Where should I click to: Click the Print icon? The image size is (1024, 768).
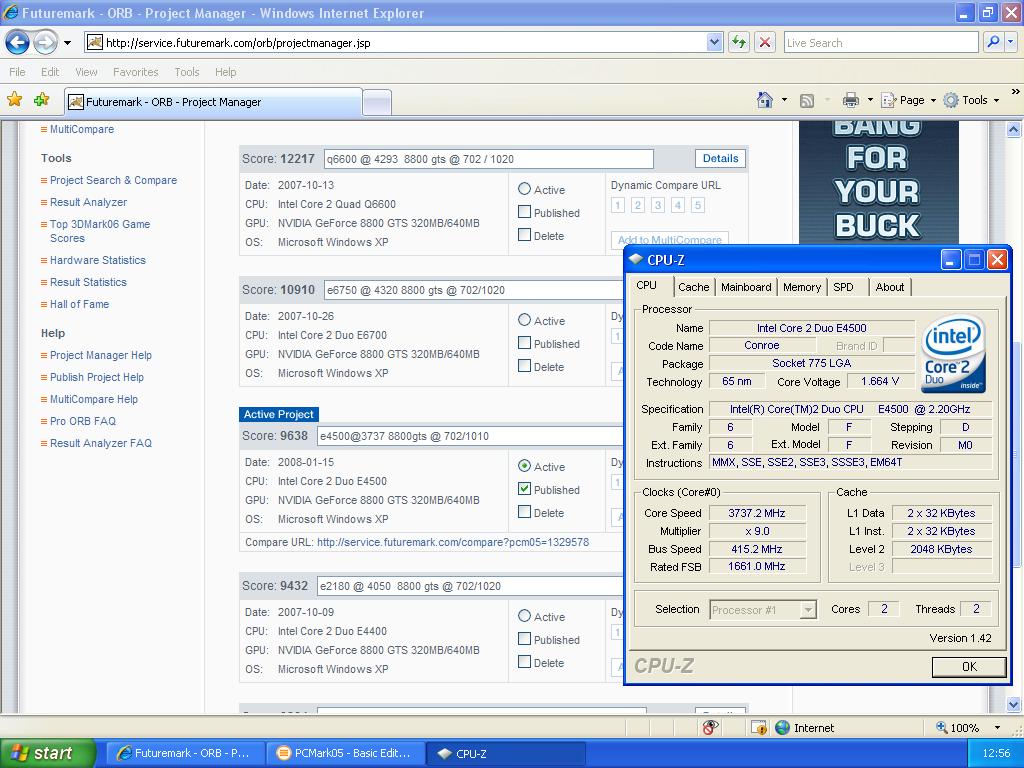click(x=850, y=100)
